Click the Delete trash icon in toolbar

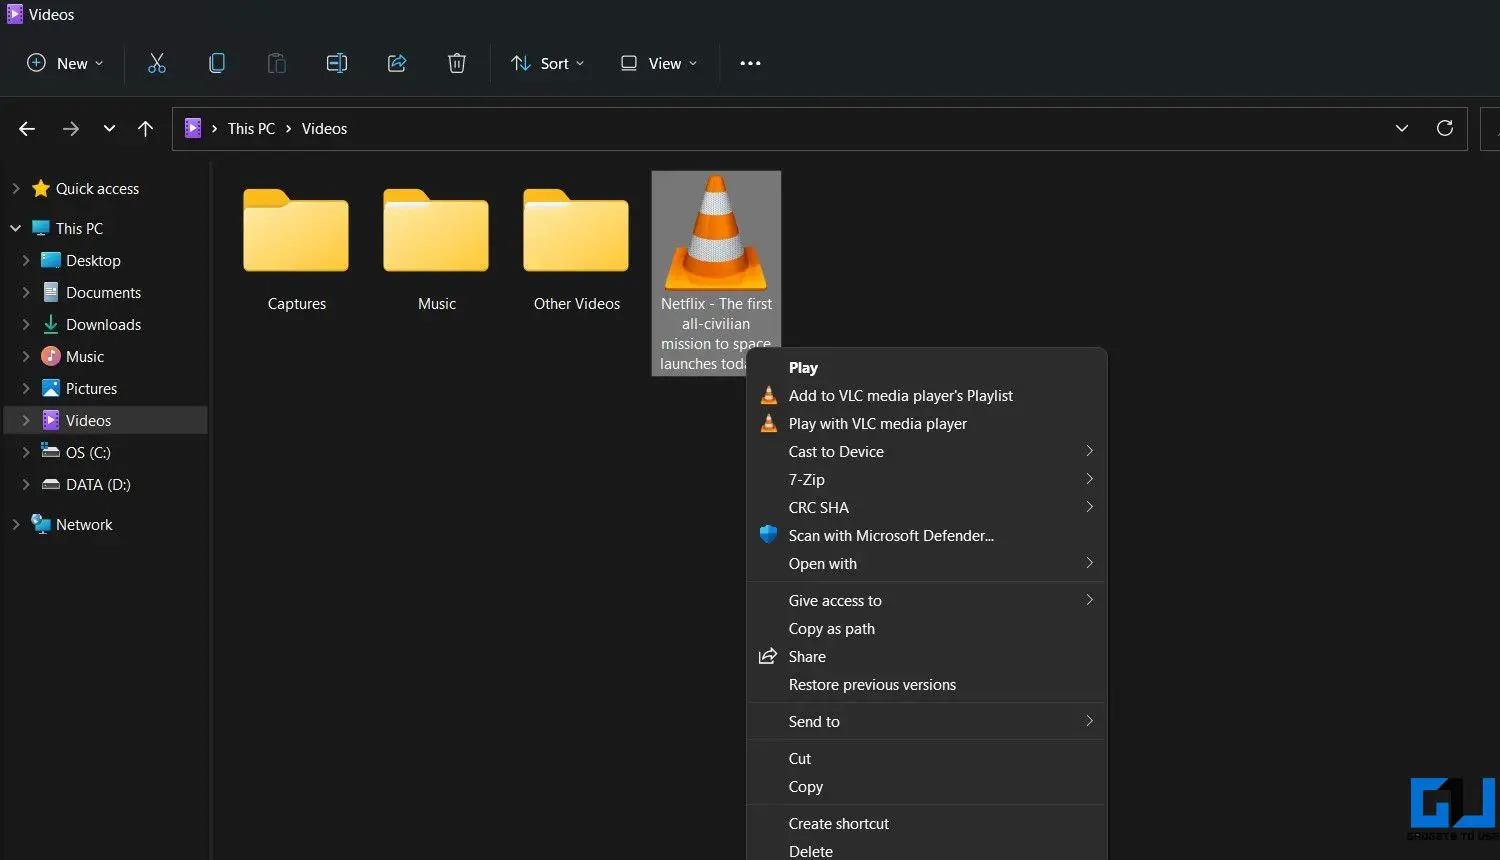coord(457,63)
